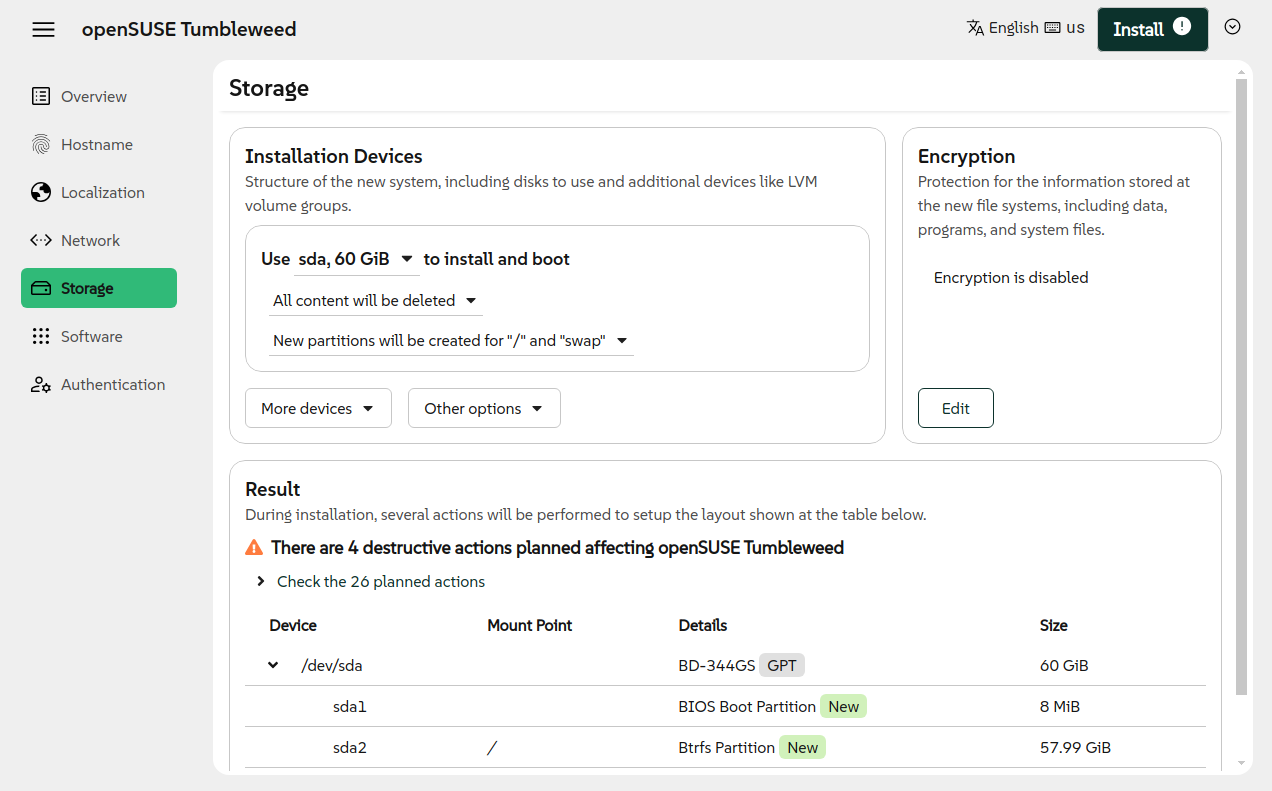Expand "Check the 26 planned actions"
This screenshot has height=791, width=1272.
(371, 581)
